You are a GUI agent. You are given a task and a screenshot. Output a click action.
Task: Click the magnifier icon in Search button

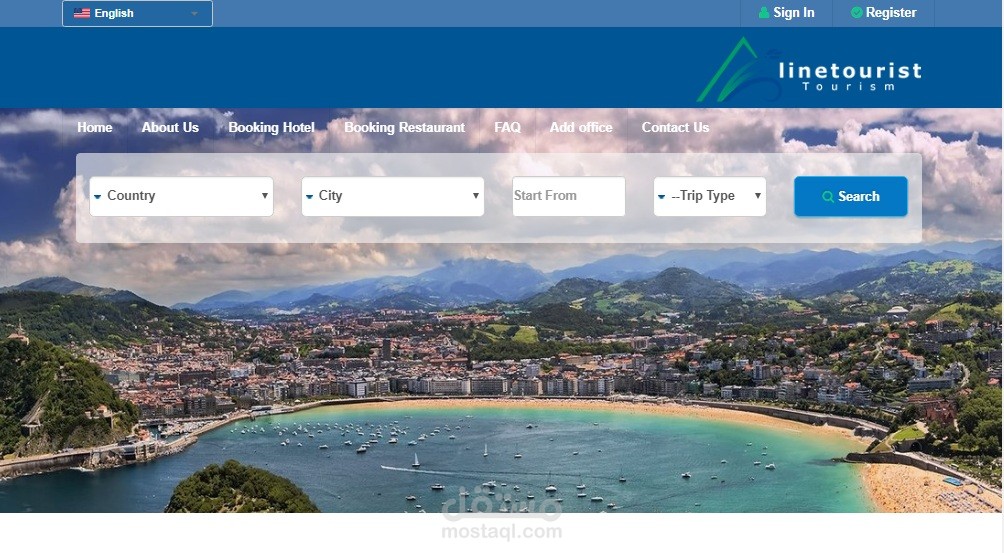(x=828, y=196)
